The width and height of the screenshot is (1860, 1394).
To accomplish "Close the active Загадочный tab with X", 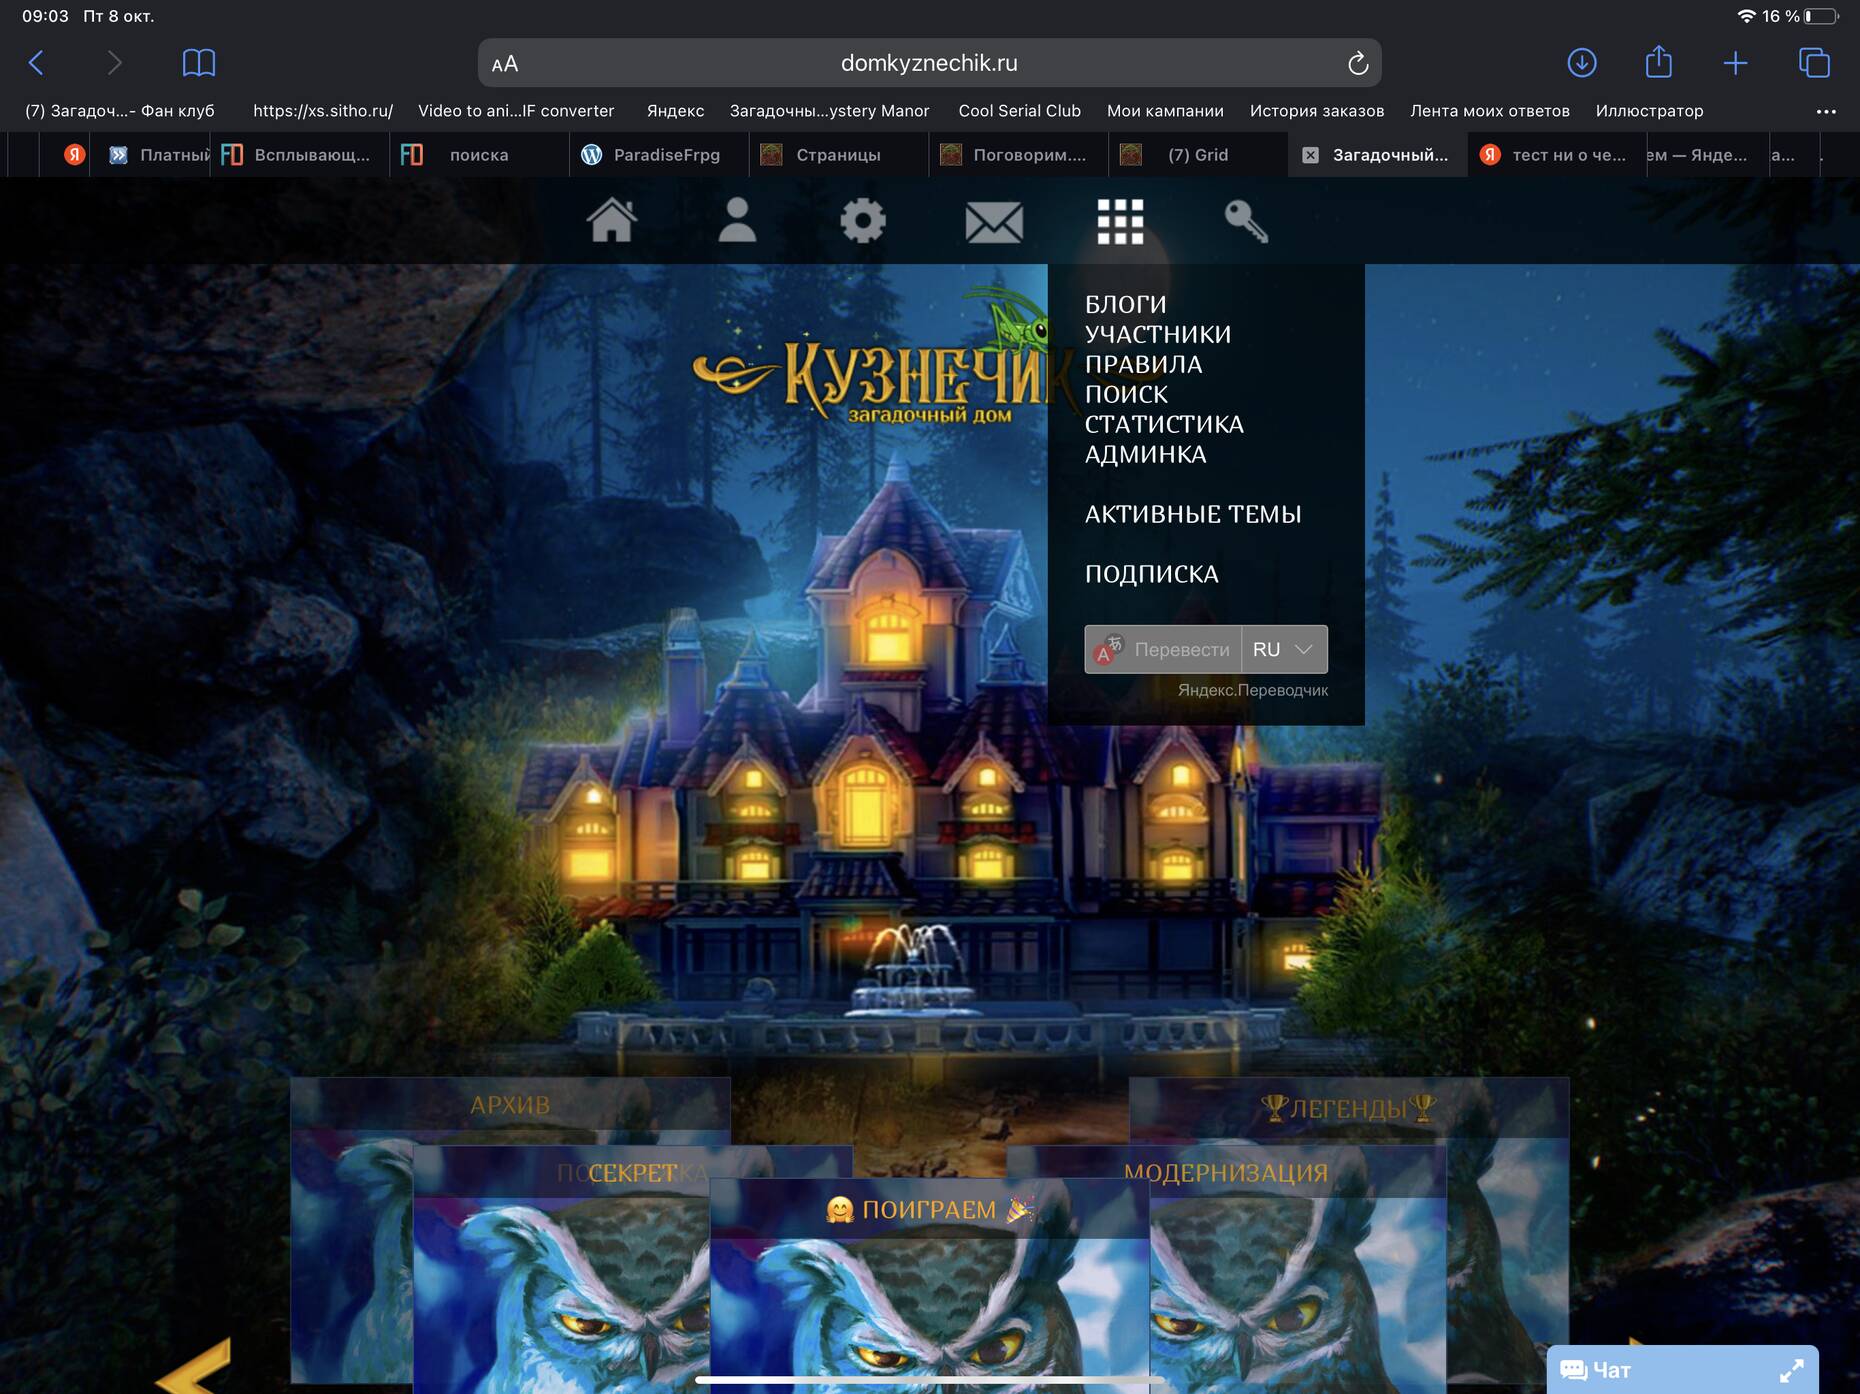I will point(1310,155).
